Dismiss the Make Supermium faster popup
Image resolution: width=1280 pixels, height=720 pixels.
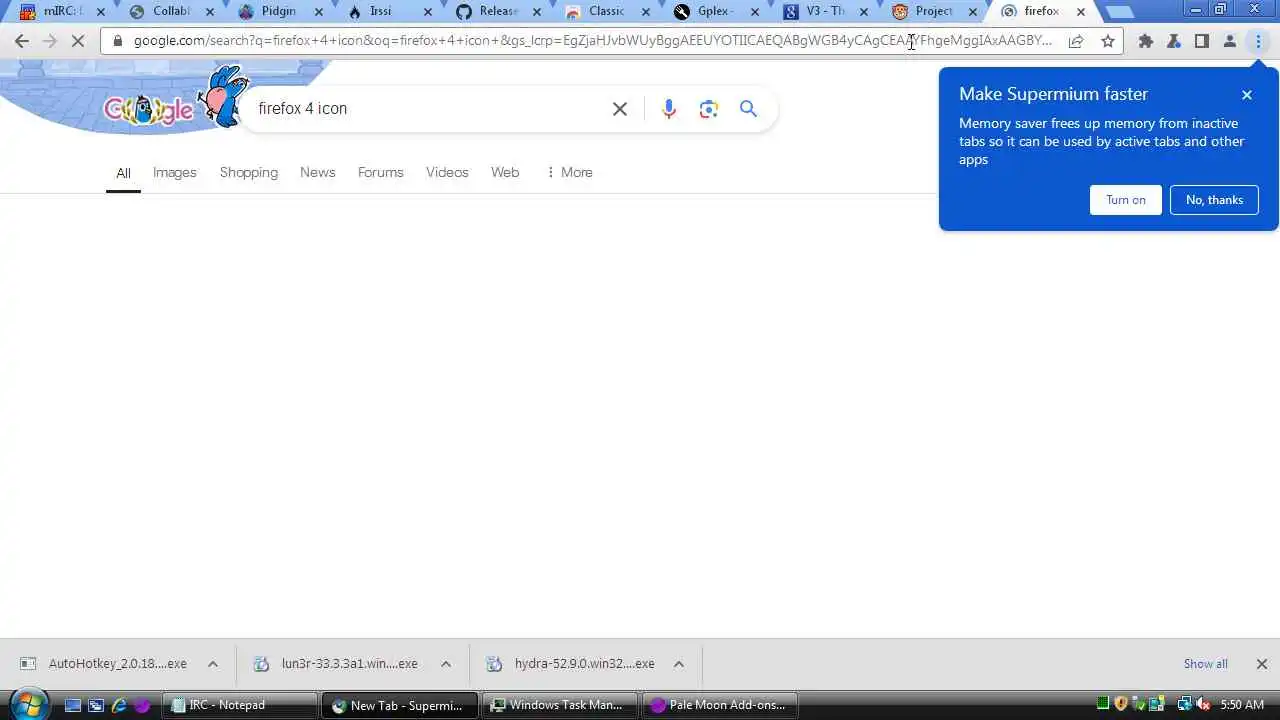[1247, 95]
